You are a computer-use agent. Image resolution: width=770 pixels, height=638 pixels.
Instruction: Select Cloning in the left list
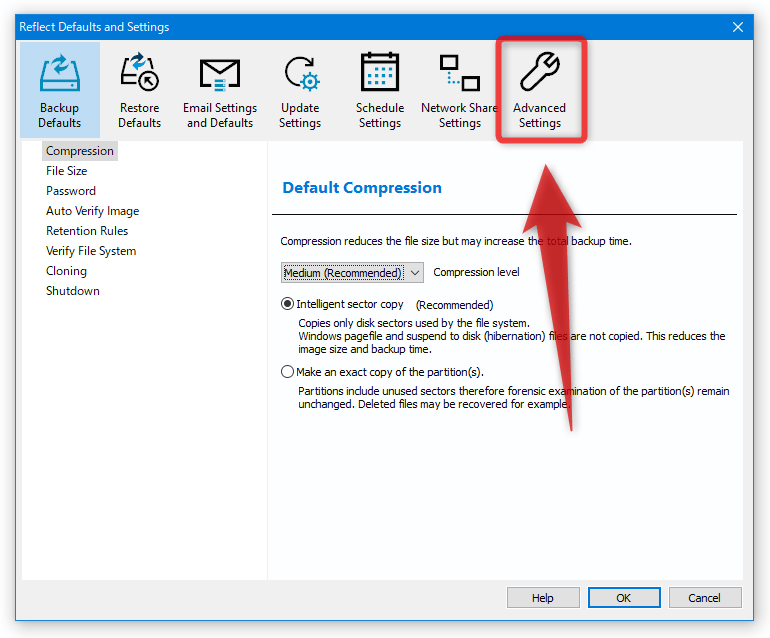click(66, 271)
